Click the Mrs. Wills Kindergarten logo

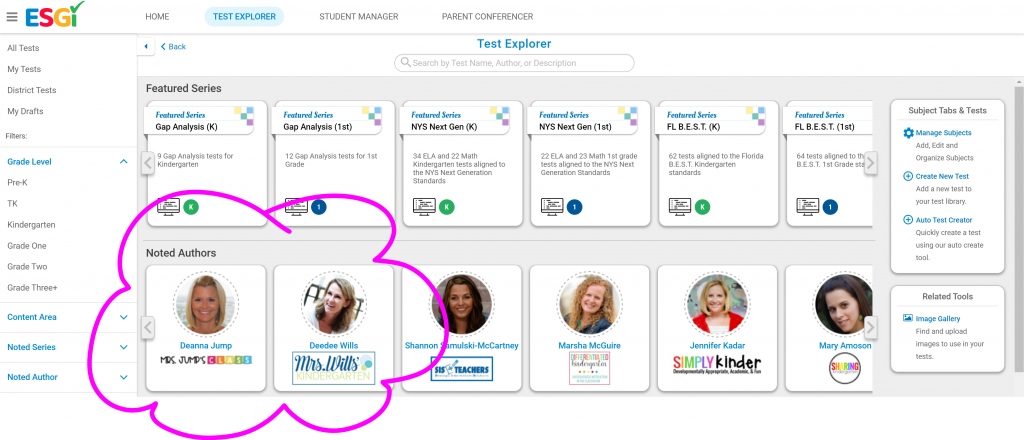(334, 368)
